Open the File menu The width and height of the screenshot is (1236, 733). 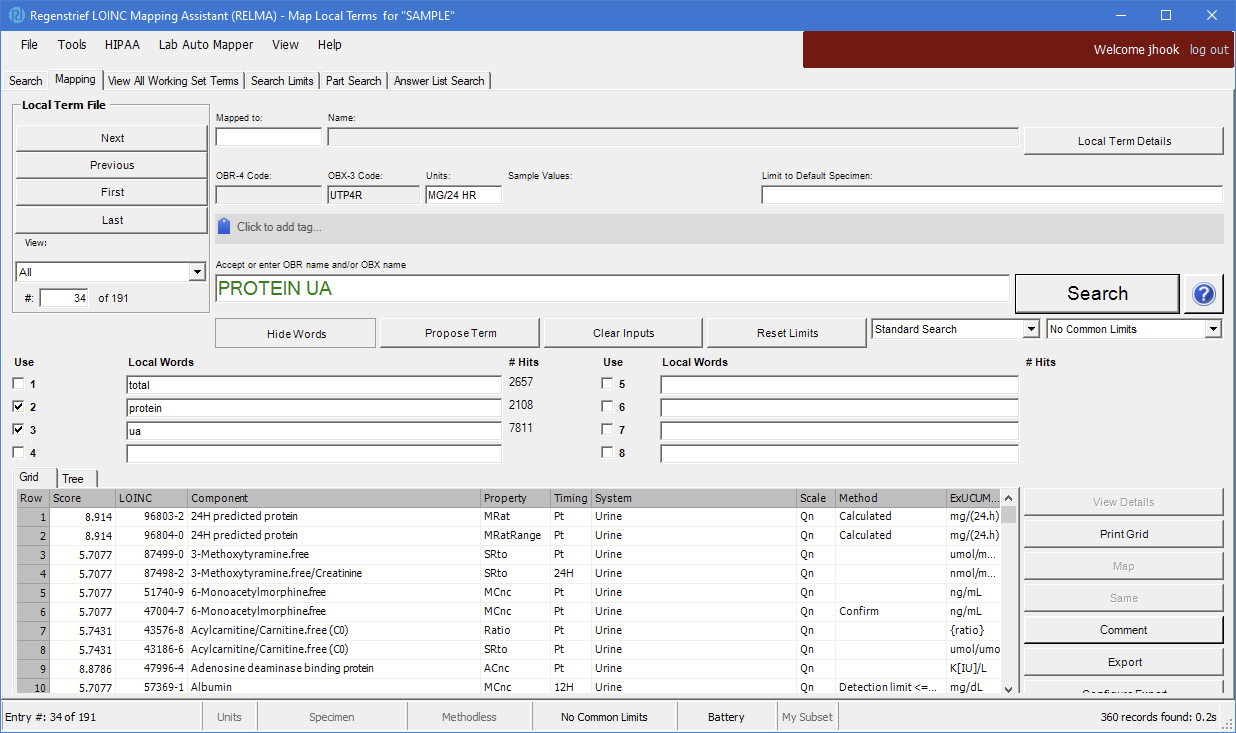[29, 45]
